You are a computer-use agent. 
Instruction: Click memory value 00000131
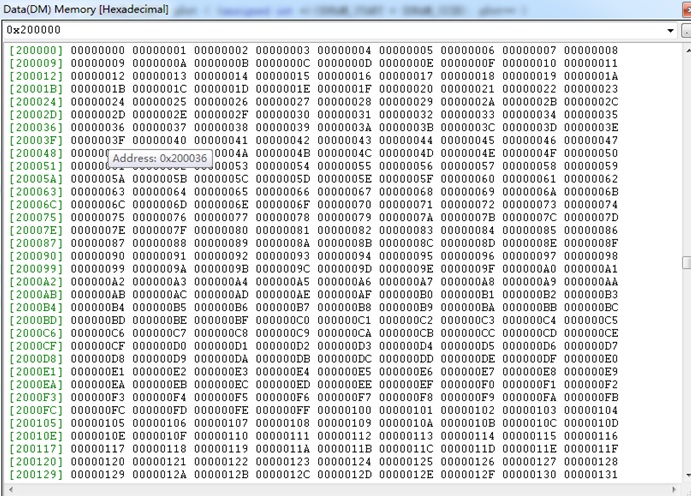pos(591,474)
